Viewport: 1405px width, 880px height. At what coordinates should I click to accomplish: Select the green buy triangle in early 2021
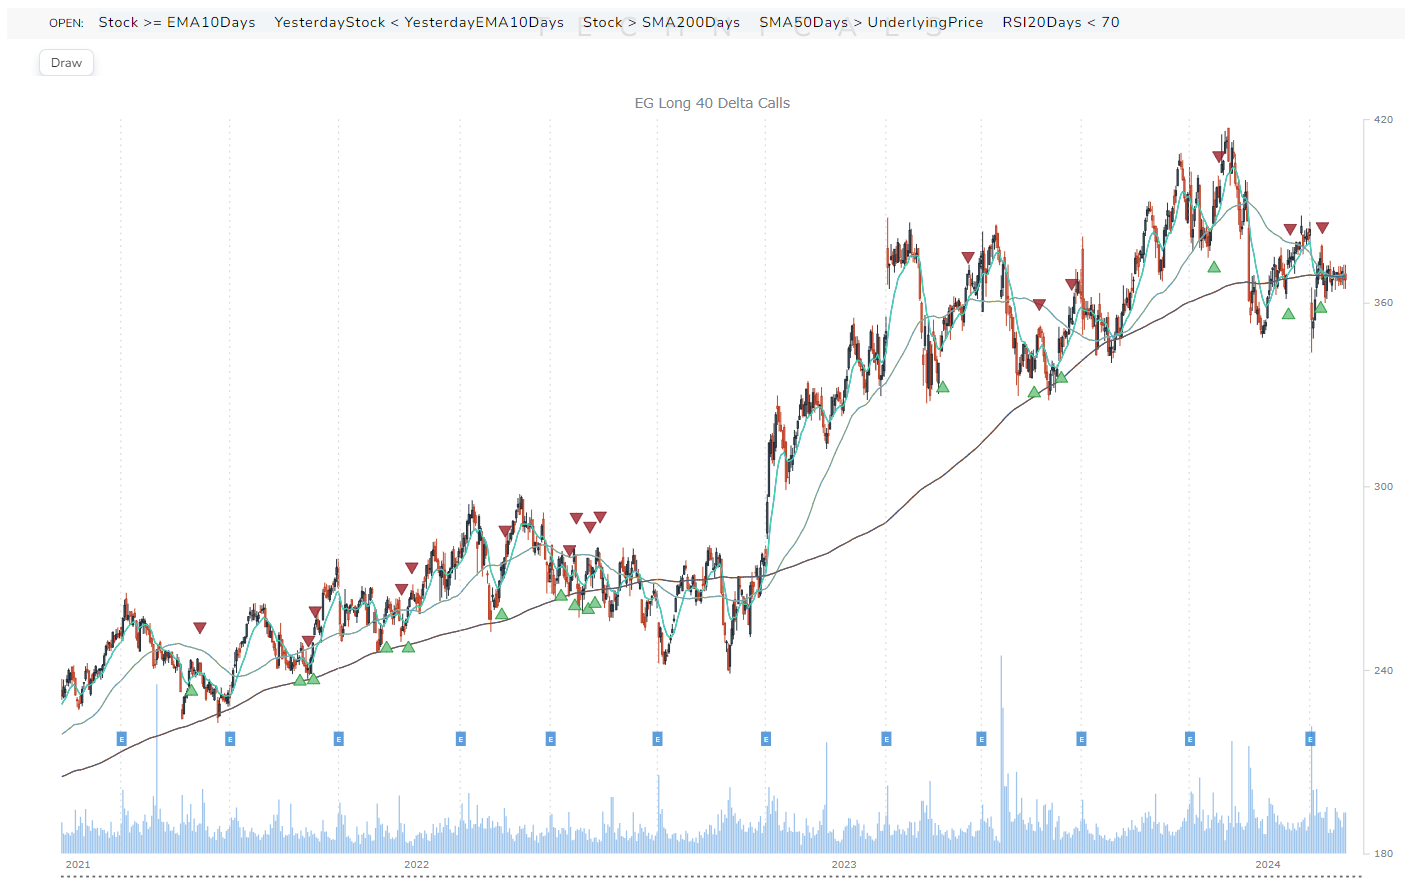coord(190,689)
